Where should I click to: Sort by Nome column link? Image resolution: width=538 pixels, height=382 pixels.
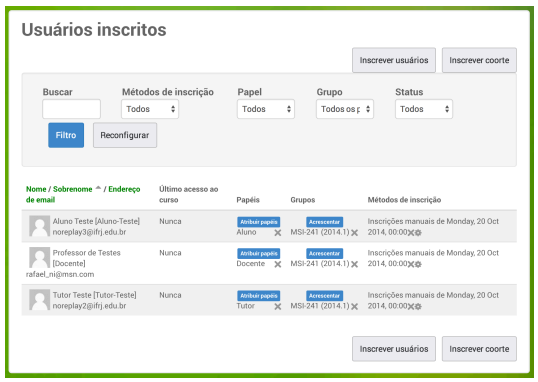tap(36, 189)
